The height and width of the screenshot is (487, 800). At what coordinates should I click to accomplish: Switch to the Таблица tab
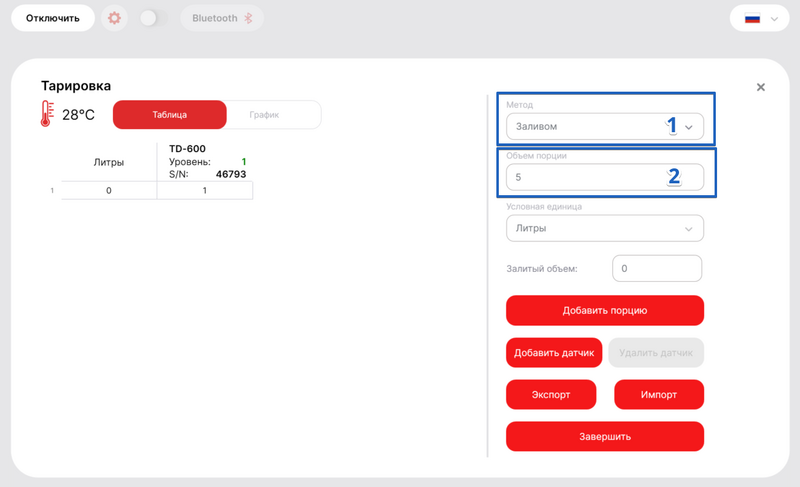(x=169, y=115)
